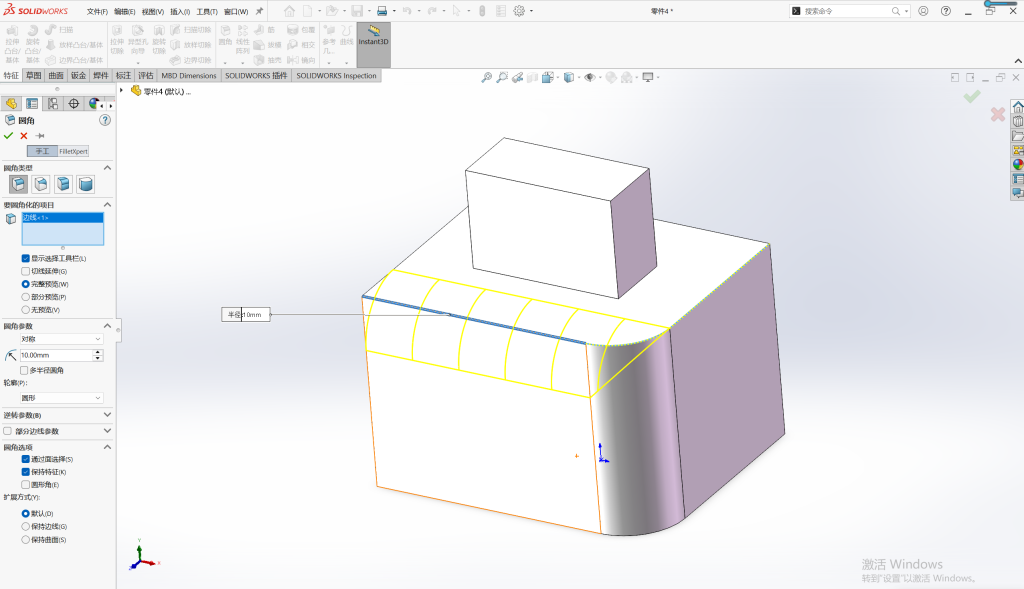Select the full round fillet type

pyautogui.click(x=86, y=184)
